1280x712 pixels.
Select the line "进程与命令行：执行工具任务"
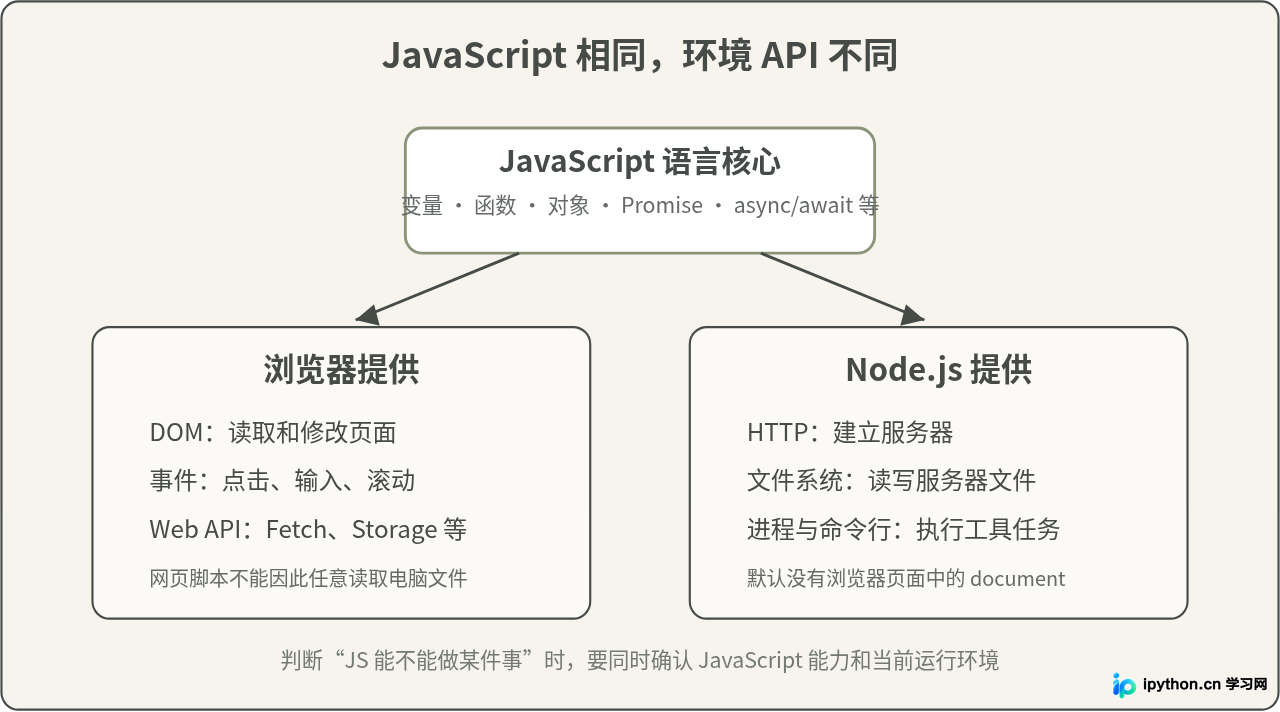coord(903,529)
